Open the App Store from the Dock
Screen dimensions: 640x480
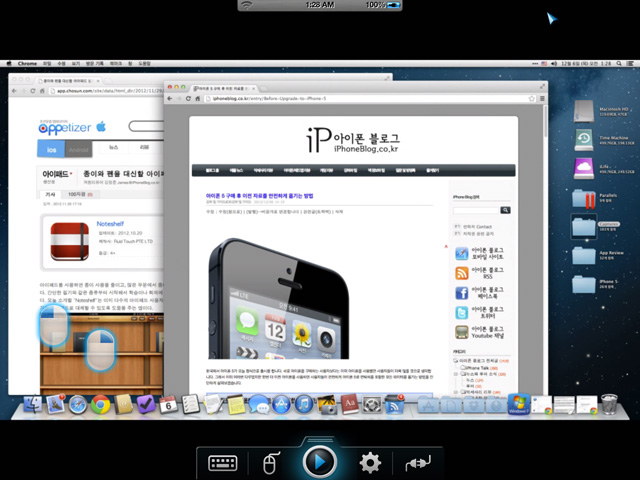[x=281, y=405]
